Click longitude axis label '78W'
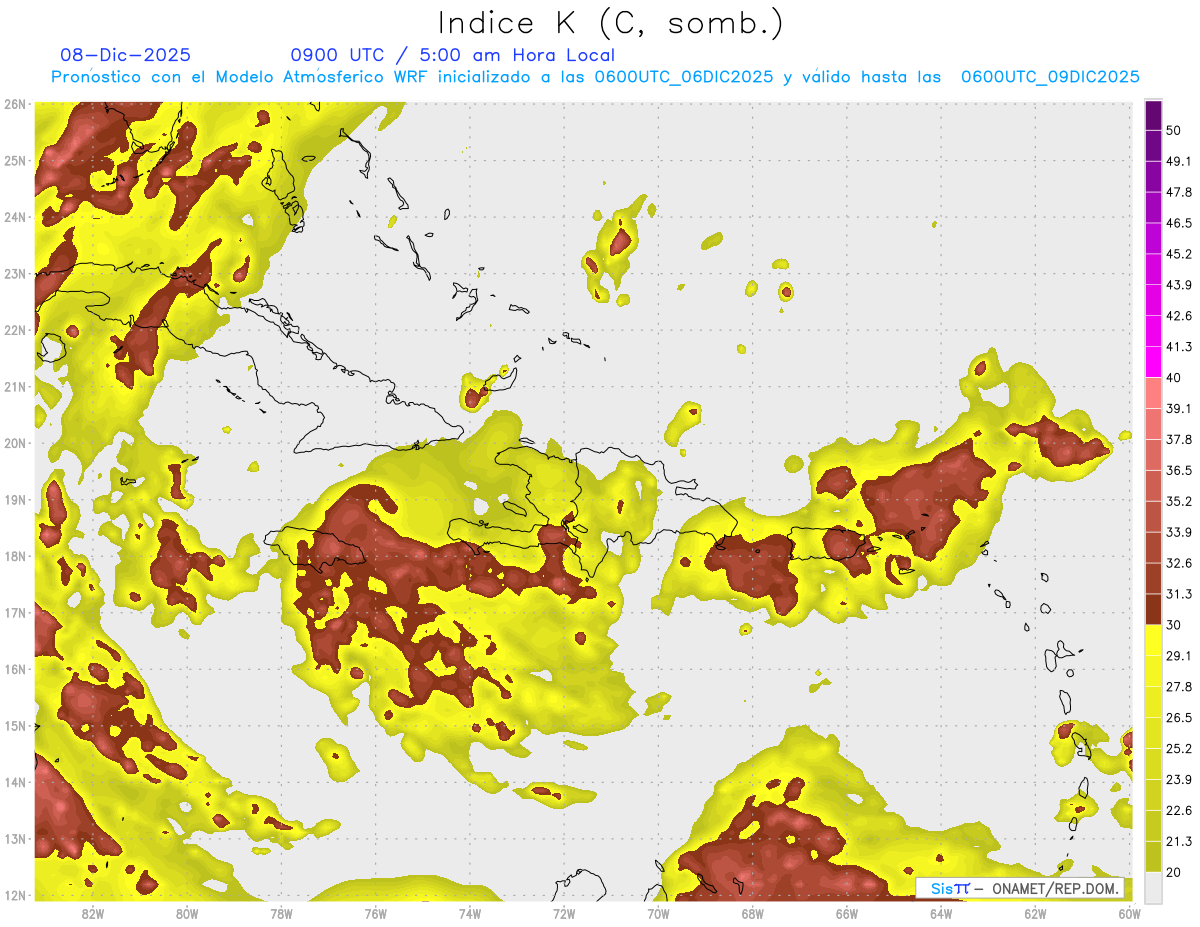 (x=281, y=914)
